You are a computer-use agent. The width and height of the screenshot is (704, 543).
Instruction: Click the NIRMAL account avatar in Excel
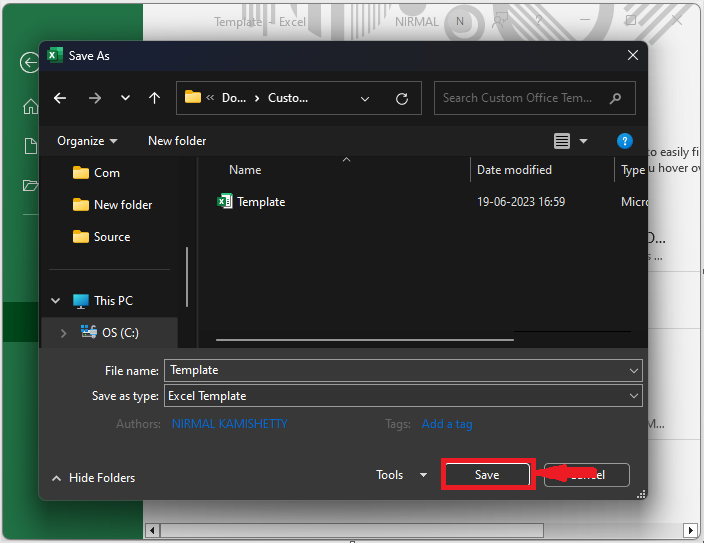tap(460, 21)
